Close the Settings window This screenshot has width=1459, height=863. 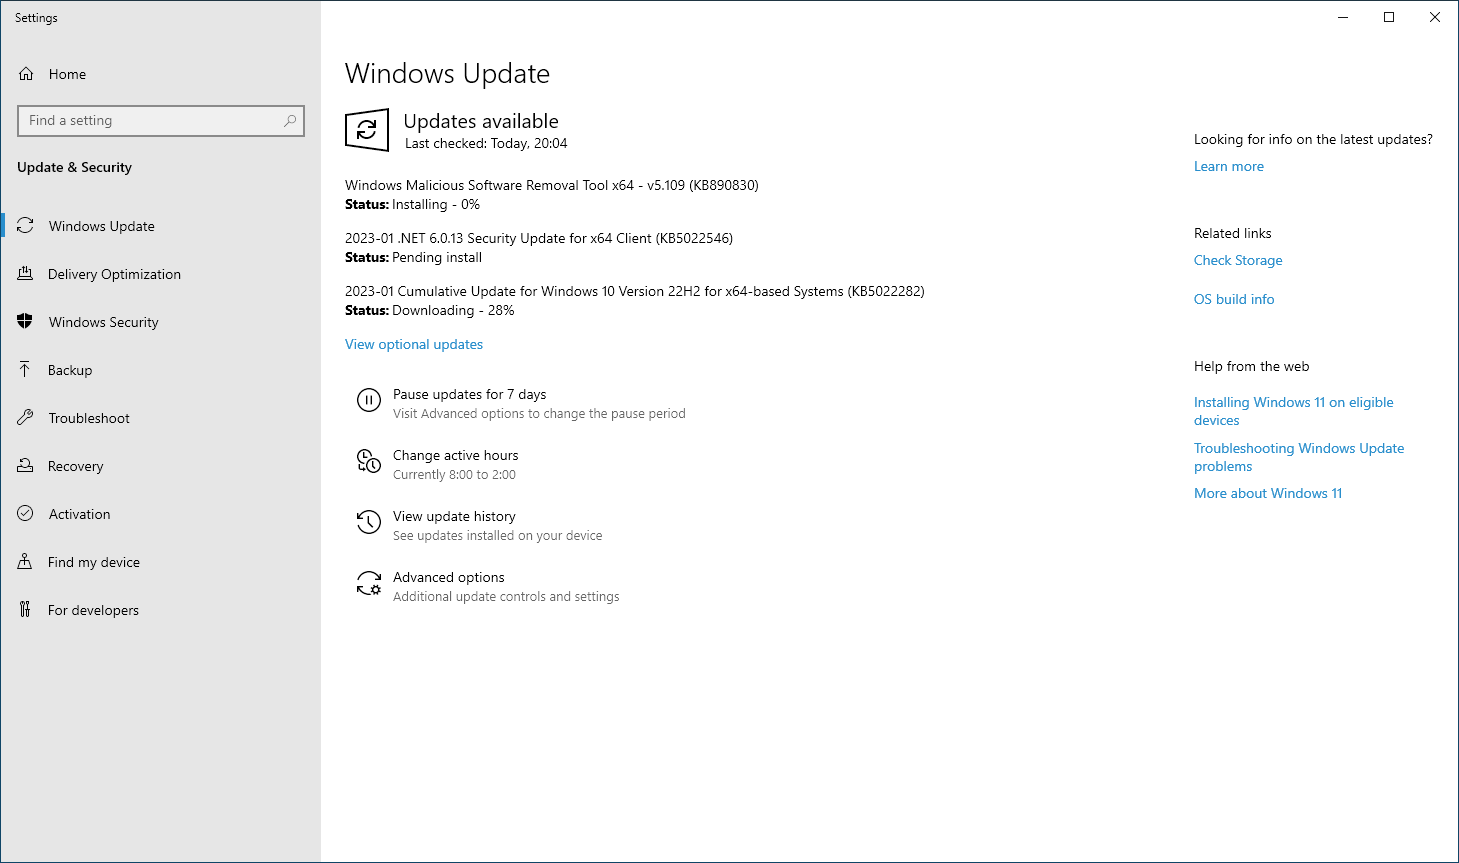click(1435, 17)
